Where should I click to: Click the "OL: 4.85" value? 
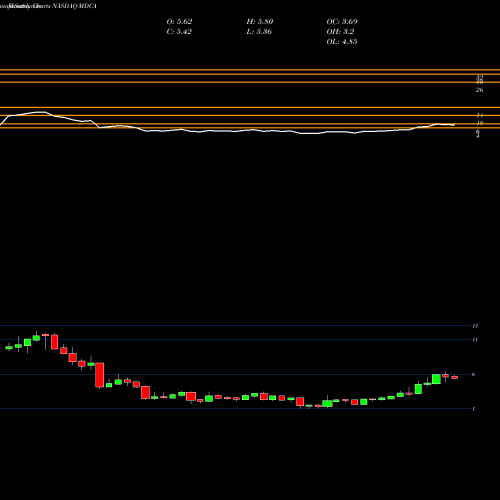pos(342,42)
